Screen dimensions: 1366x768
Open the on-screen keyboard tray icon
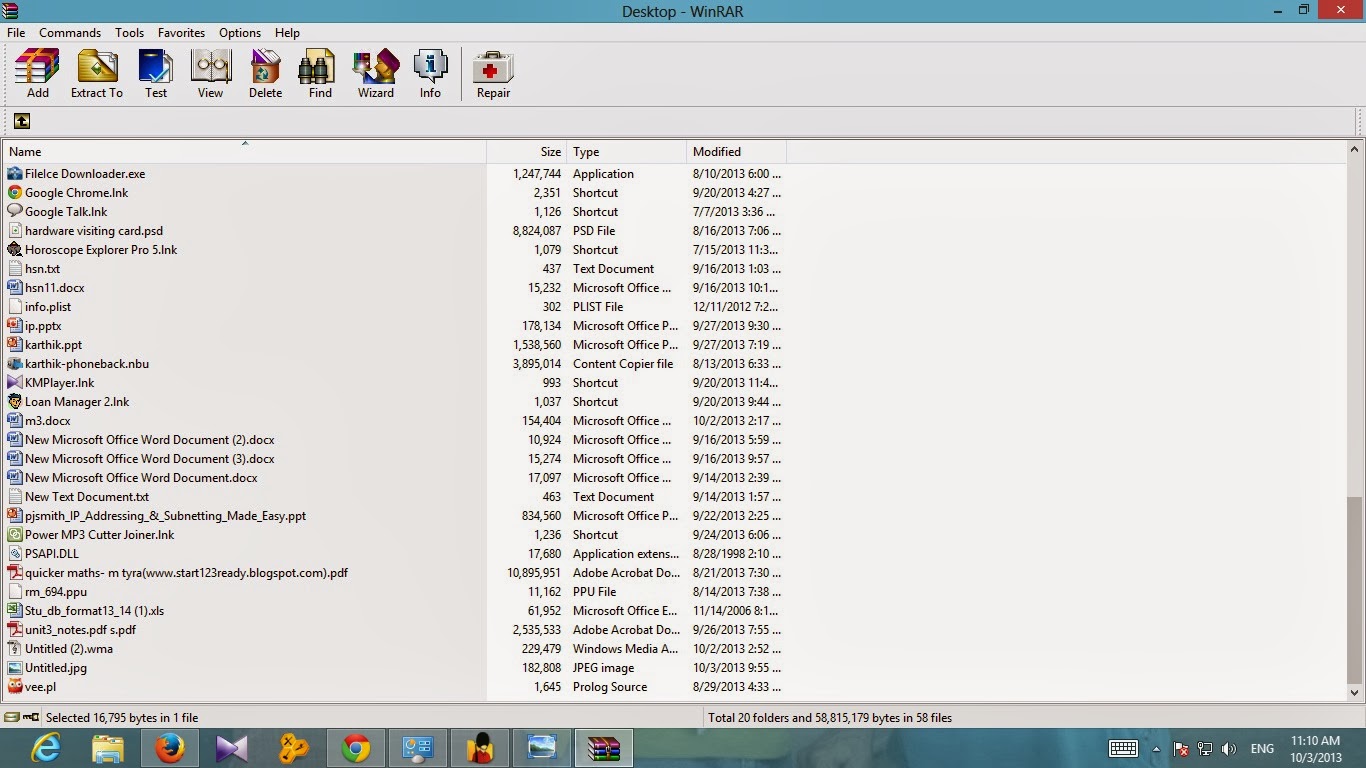[x=1123, y=748]
